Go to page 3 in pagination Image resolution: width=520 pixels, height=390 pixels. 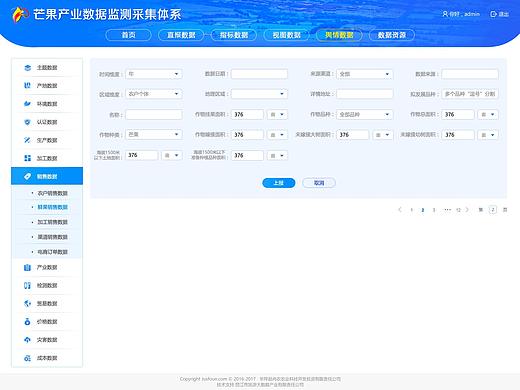(434, 210)
